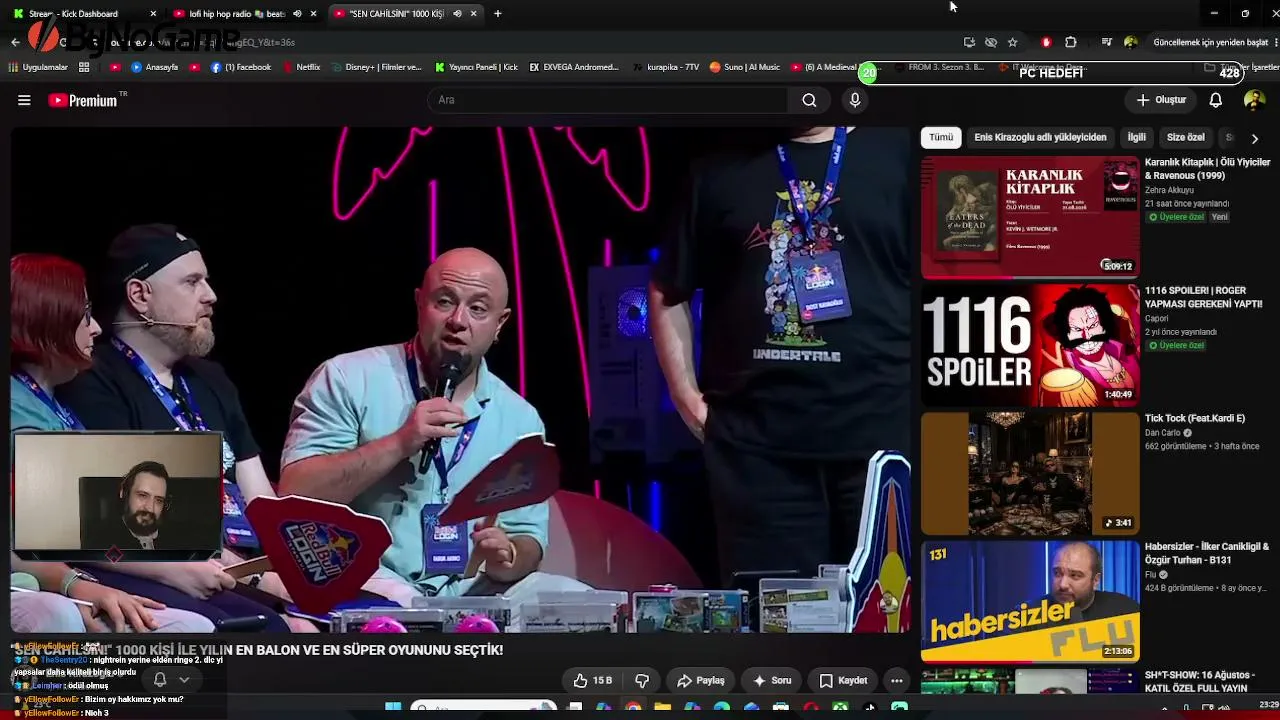Mute the SEN CAHİLSİNİ tab audio
Viewport: 1280px width, 720px height.
tap(457, 13)
